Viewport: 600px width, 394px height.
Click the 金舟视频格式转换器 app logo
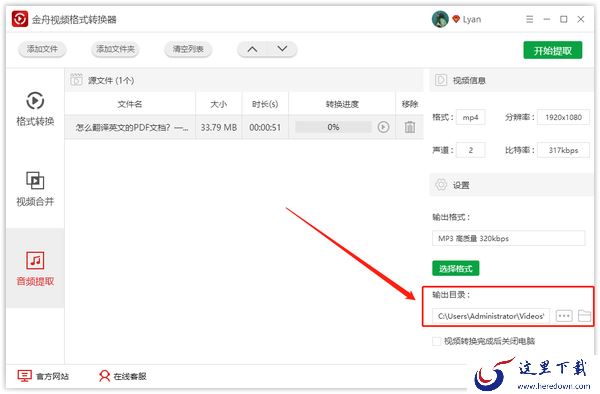[x=20, y=19]
